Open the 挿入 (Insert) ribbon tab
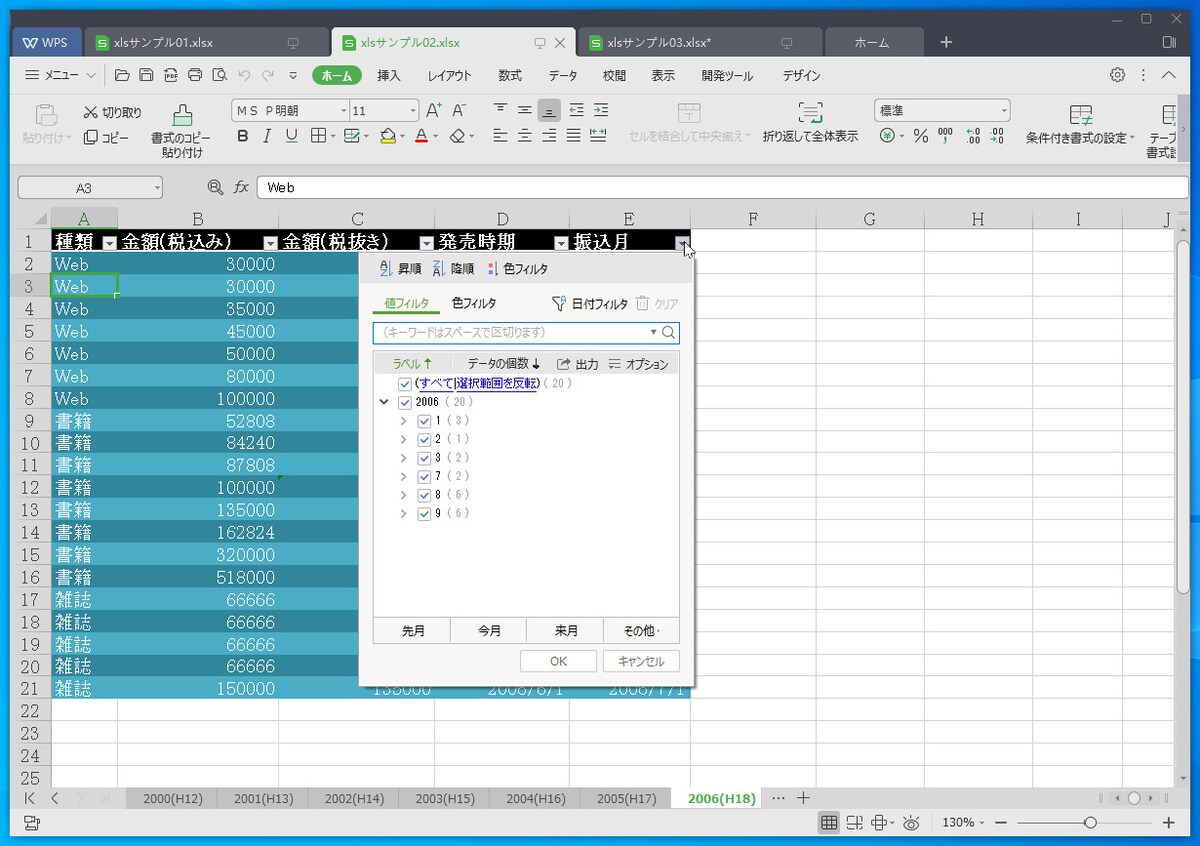The width and height of the screenshot is (1200, 846). (x=389, y=76)
